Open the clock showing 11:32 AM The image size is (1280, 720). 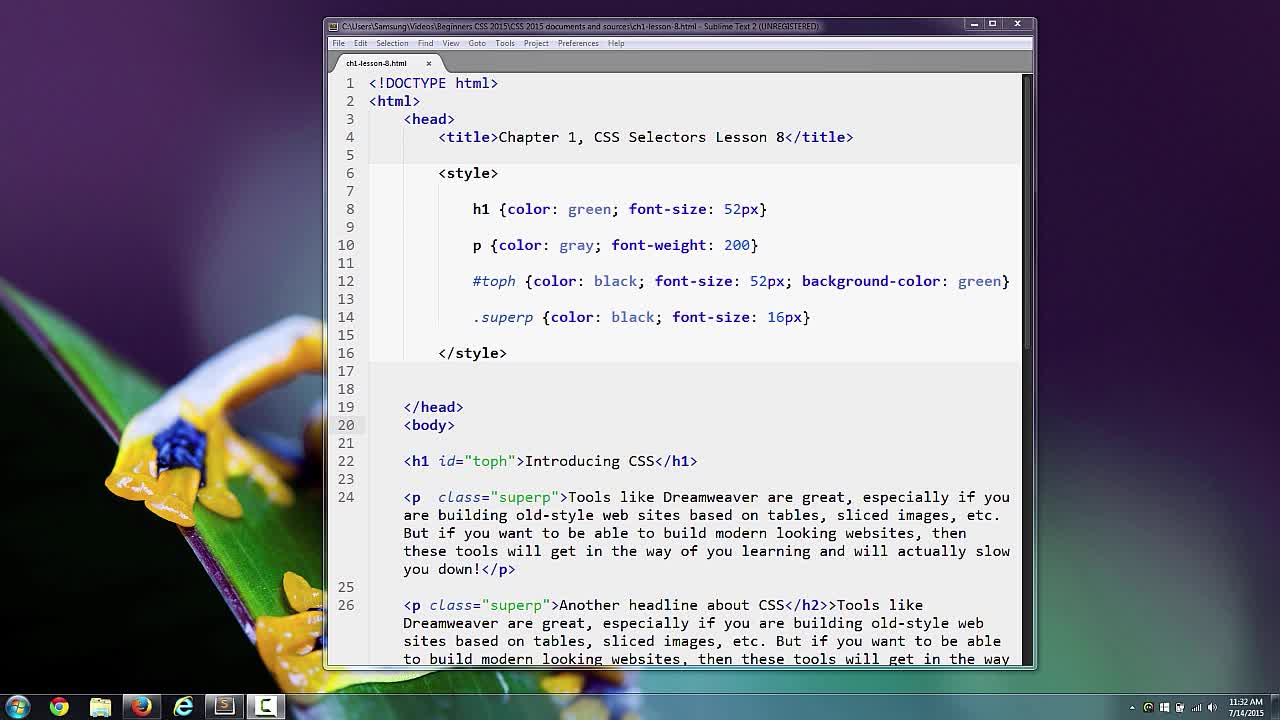pyautogui.click(x=1246, y=707)
